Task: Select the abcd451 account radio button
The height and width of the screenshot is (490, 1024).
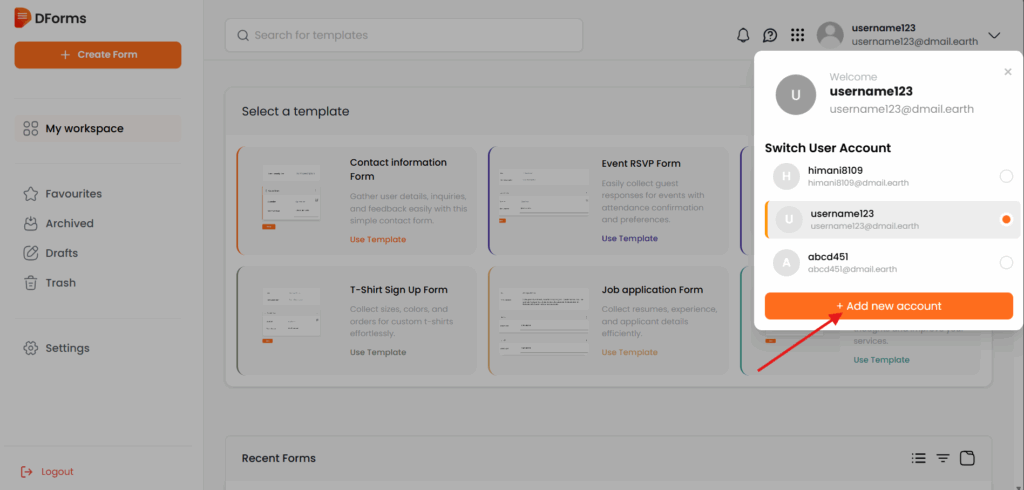Action: click(1006, 262)
